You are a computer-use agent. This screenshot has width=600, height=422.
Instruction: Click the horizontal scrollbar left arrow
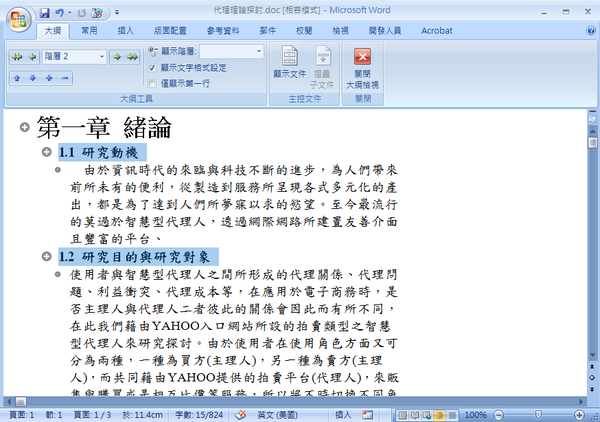click(8, 401)
